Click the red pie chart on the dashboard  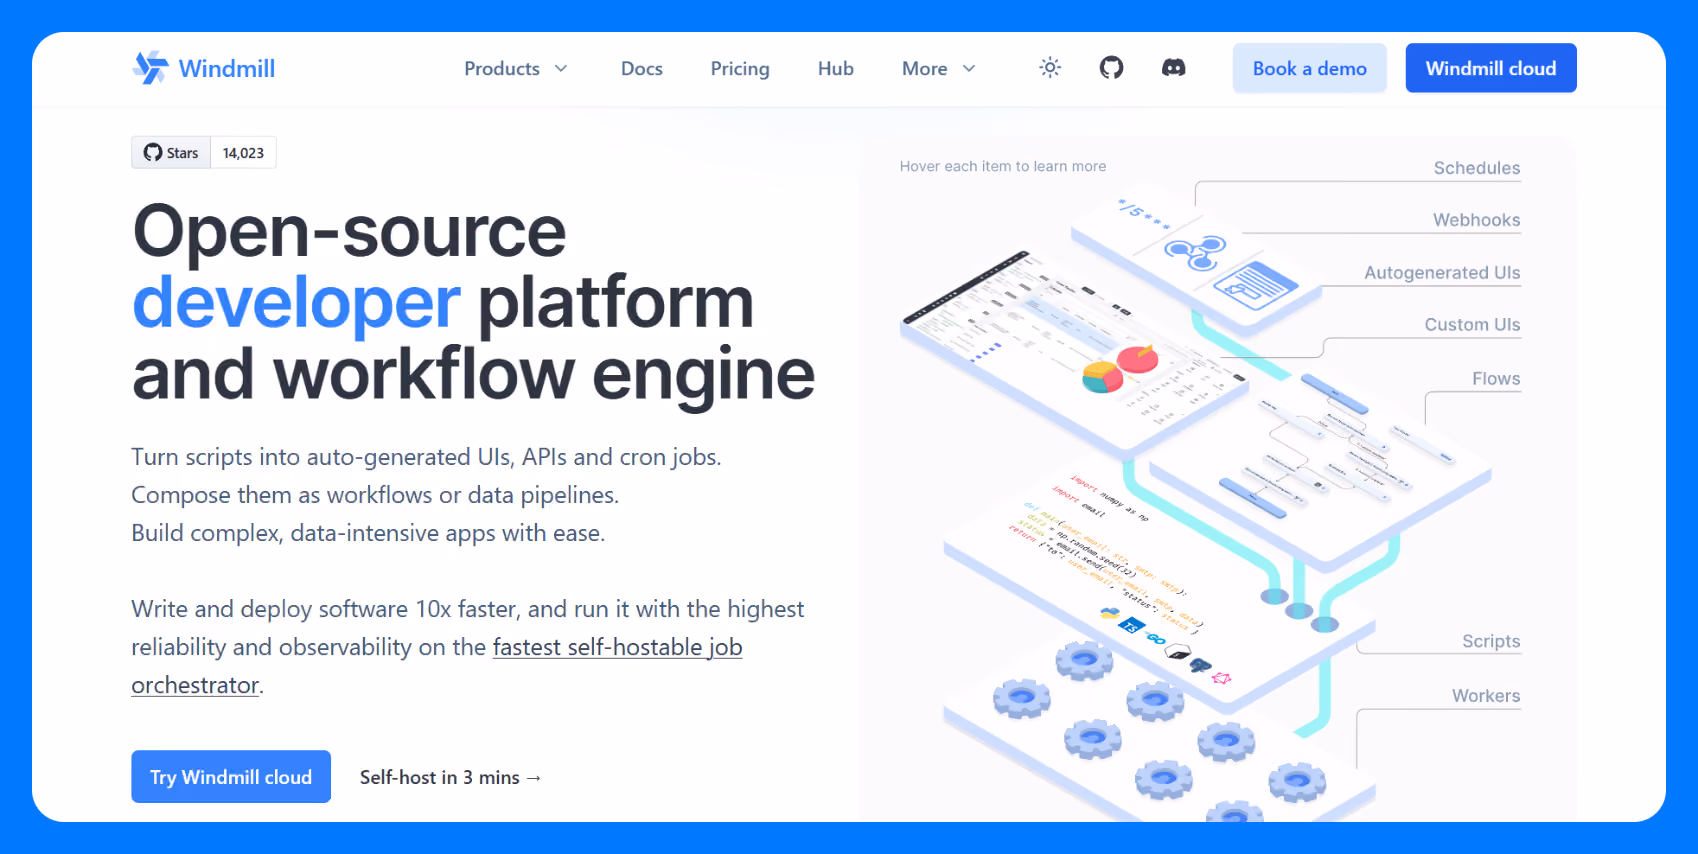click(1137, 358)
